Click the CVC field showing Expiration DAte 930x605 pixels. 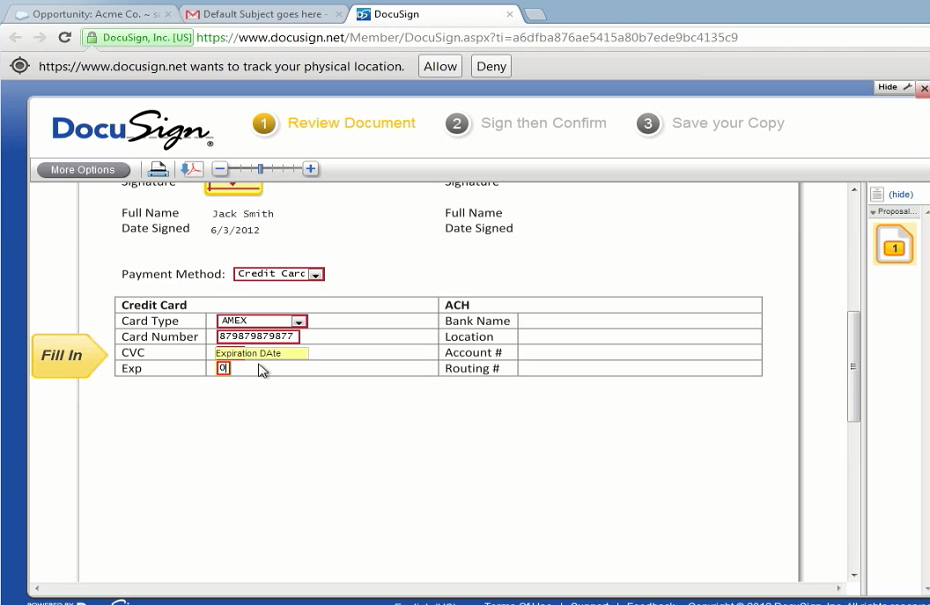point(262,353)
